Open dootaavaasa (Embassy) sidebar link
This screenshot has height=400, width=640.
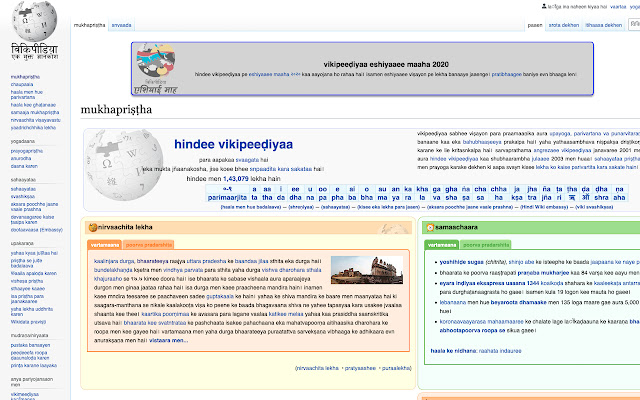[x=37, y=230]
